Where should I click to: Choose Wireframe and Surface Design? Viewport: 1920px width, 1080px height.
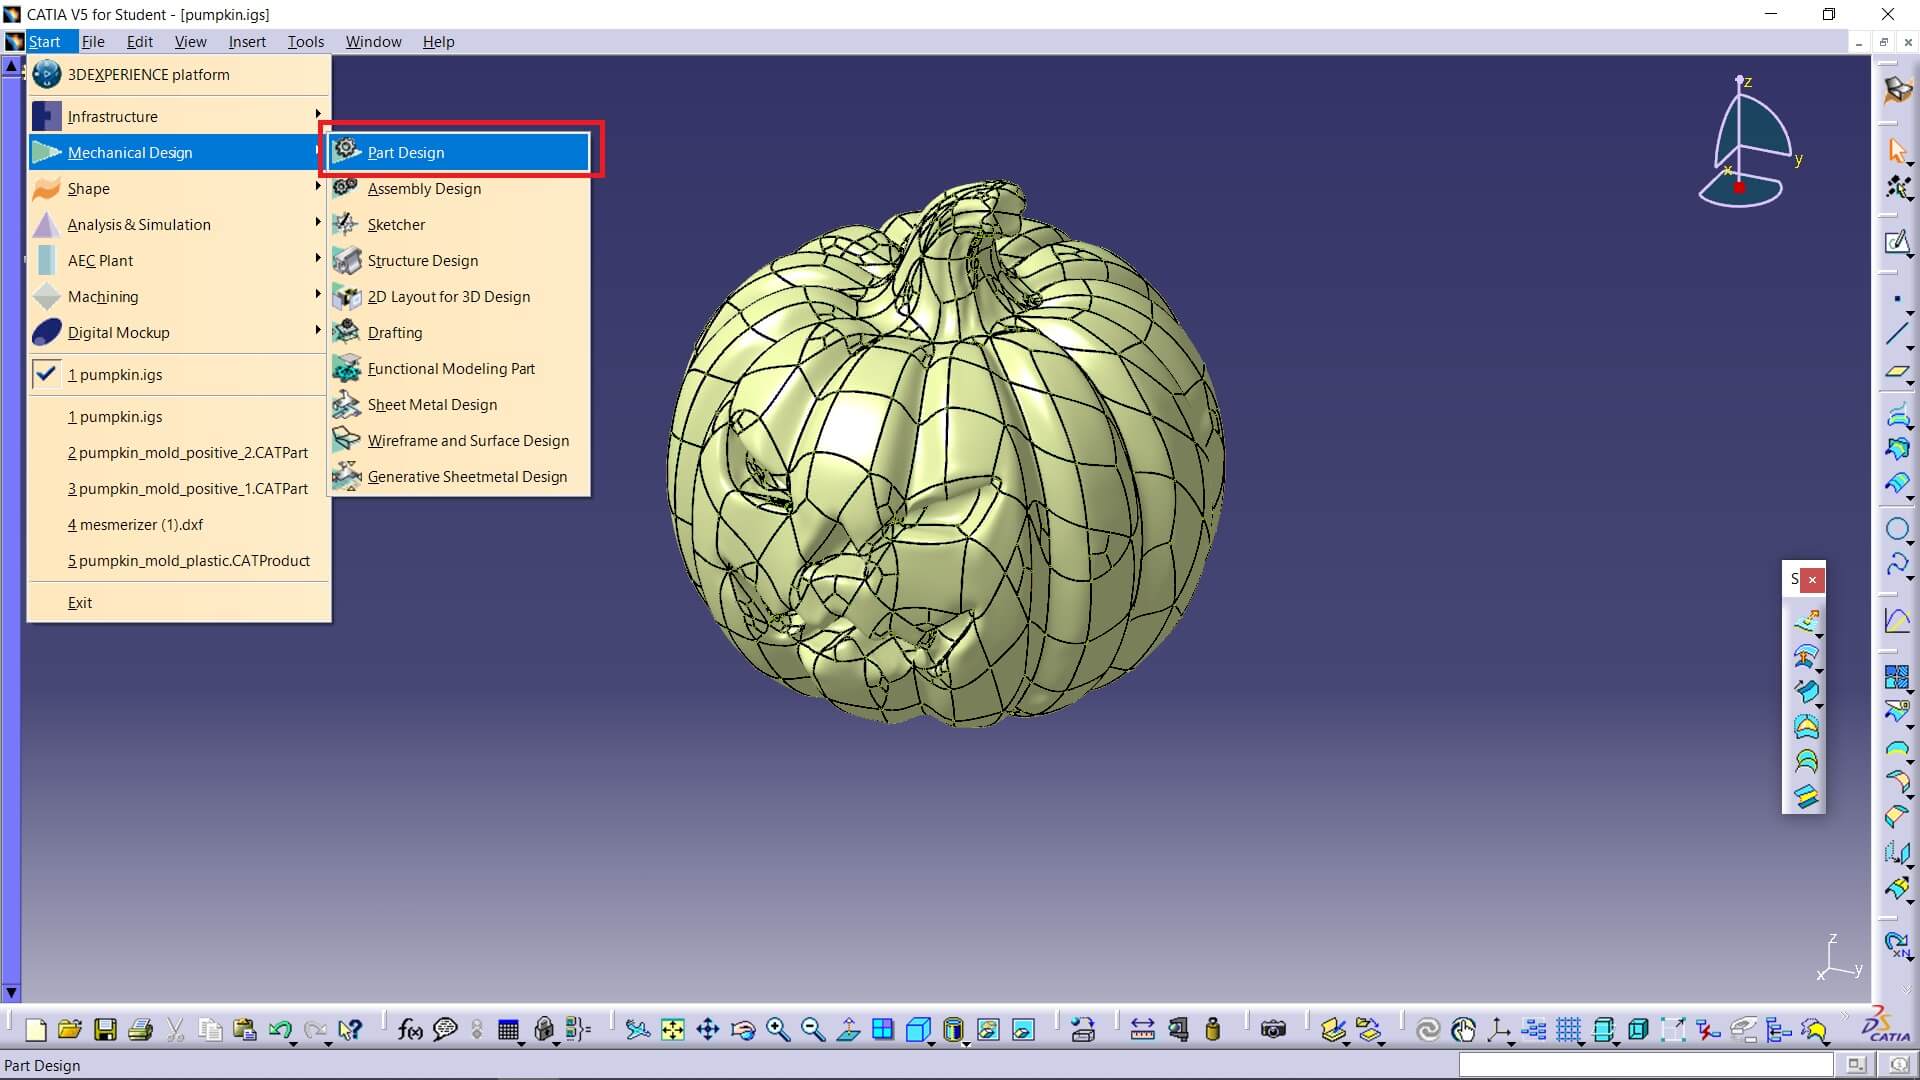(x=460, y=440)
